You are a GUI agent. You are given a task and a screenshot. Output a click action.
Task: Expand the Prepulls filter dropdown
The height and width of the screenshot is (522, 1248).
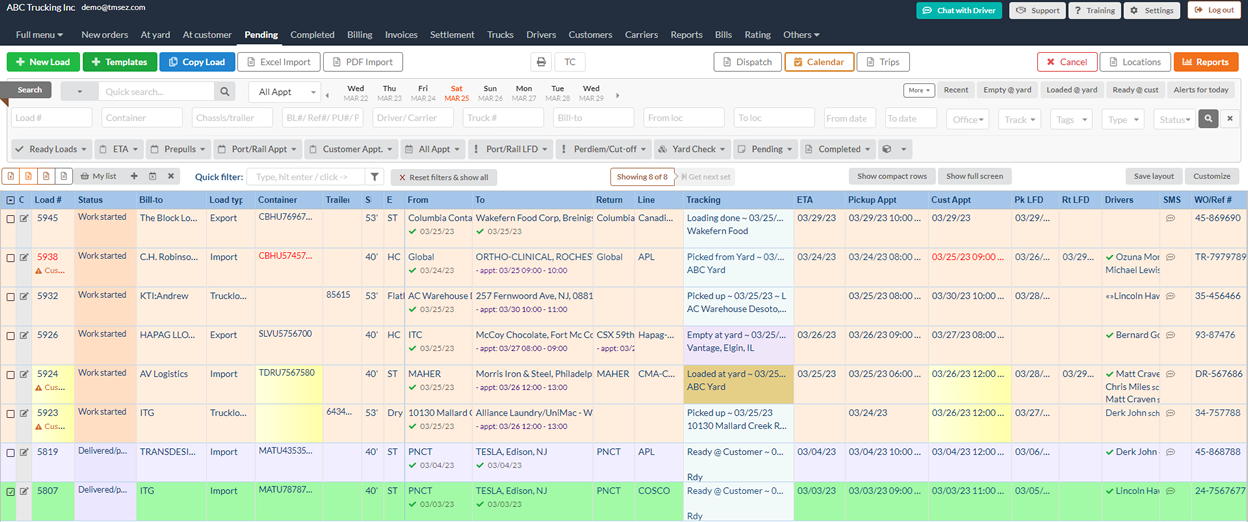coord(178,149)
